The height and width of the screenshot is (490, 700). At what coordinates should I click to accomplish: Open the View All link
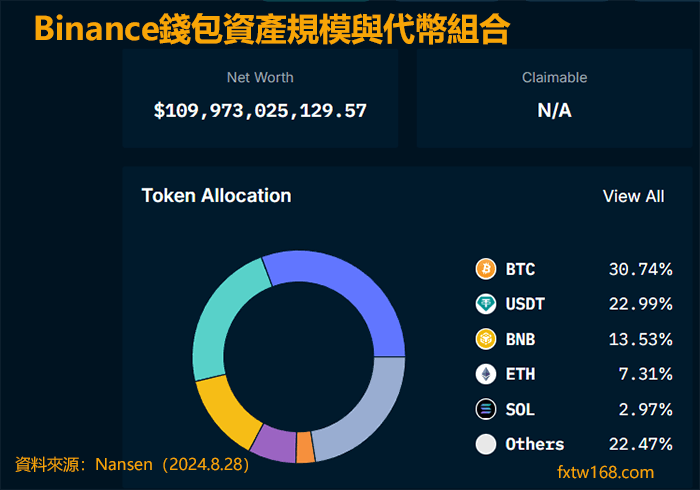(633, 196)
